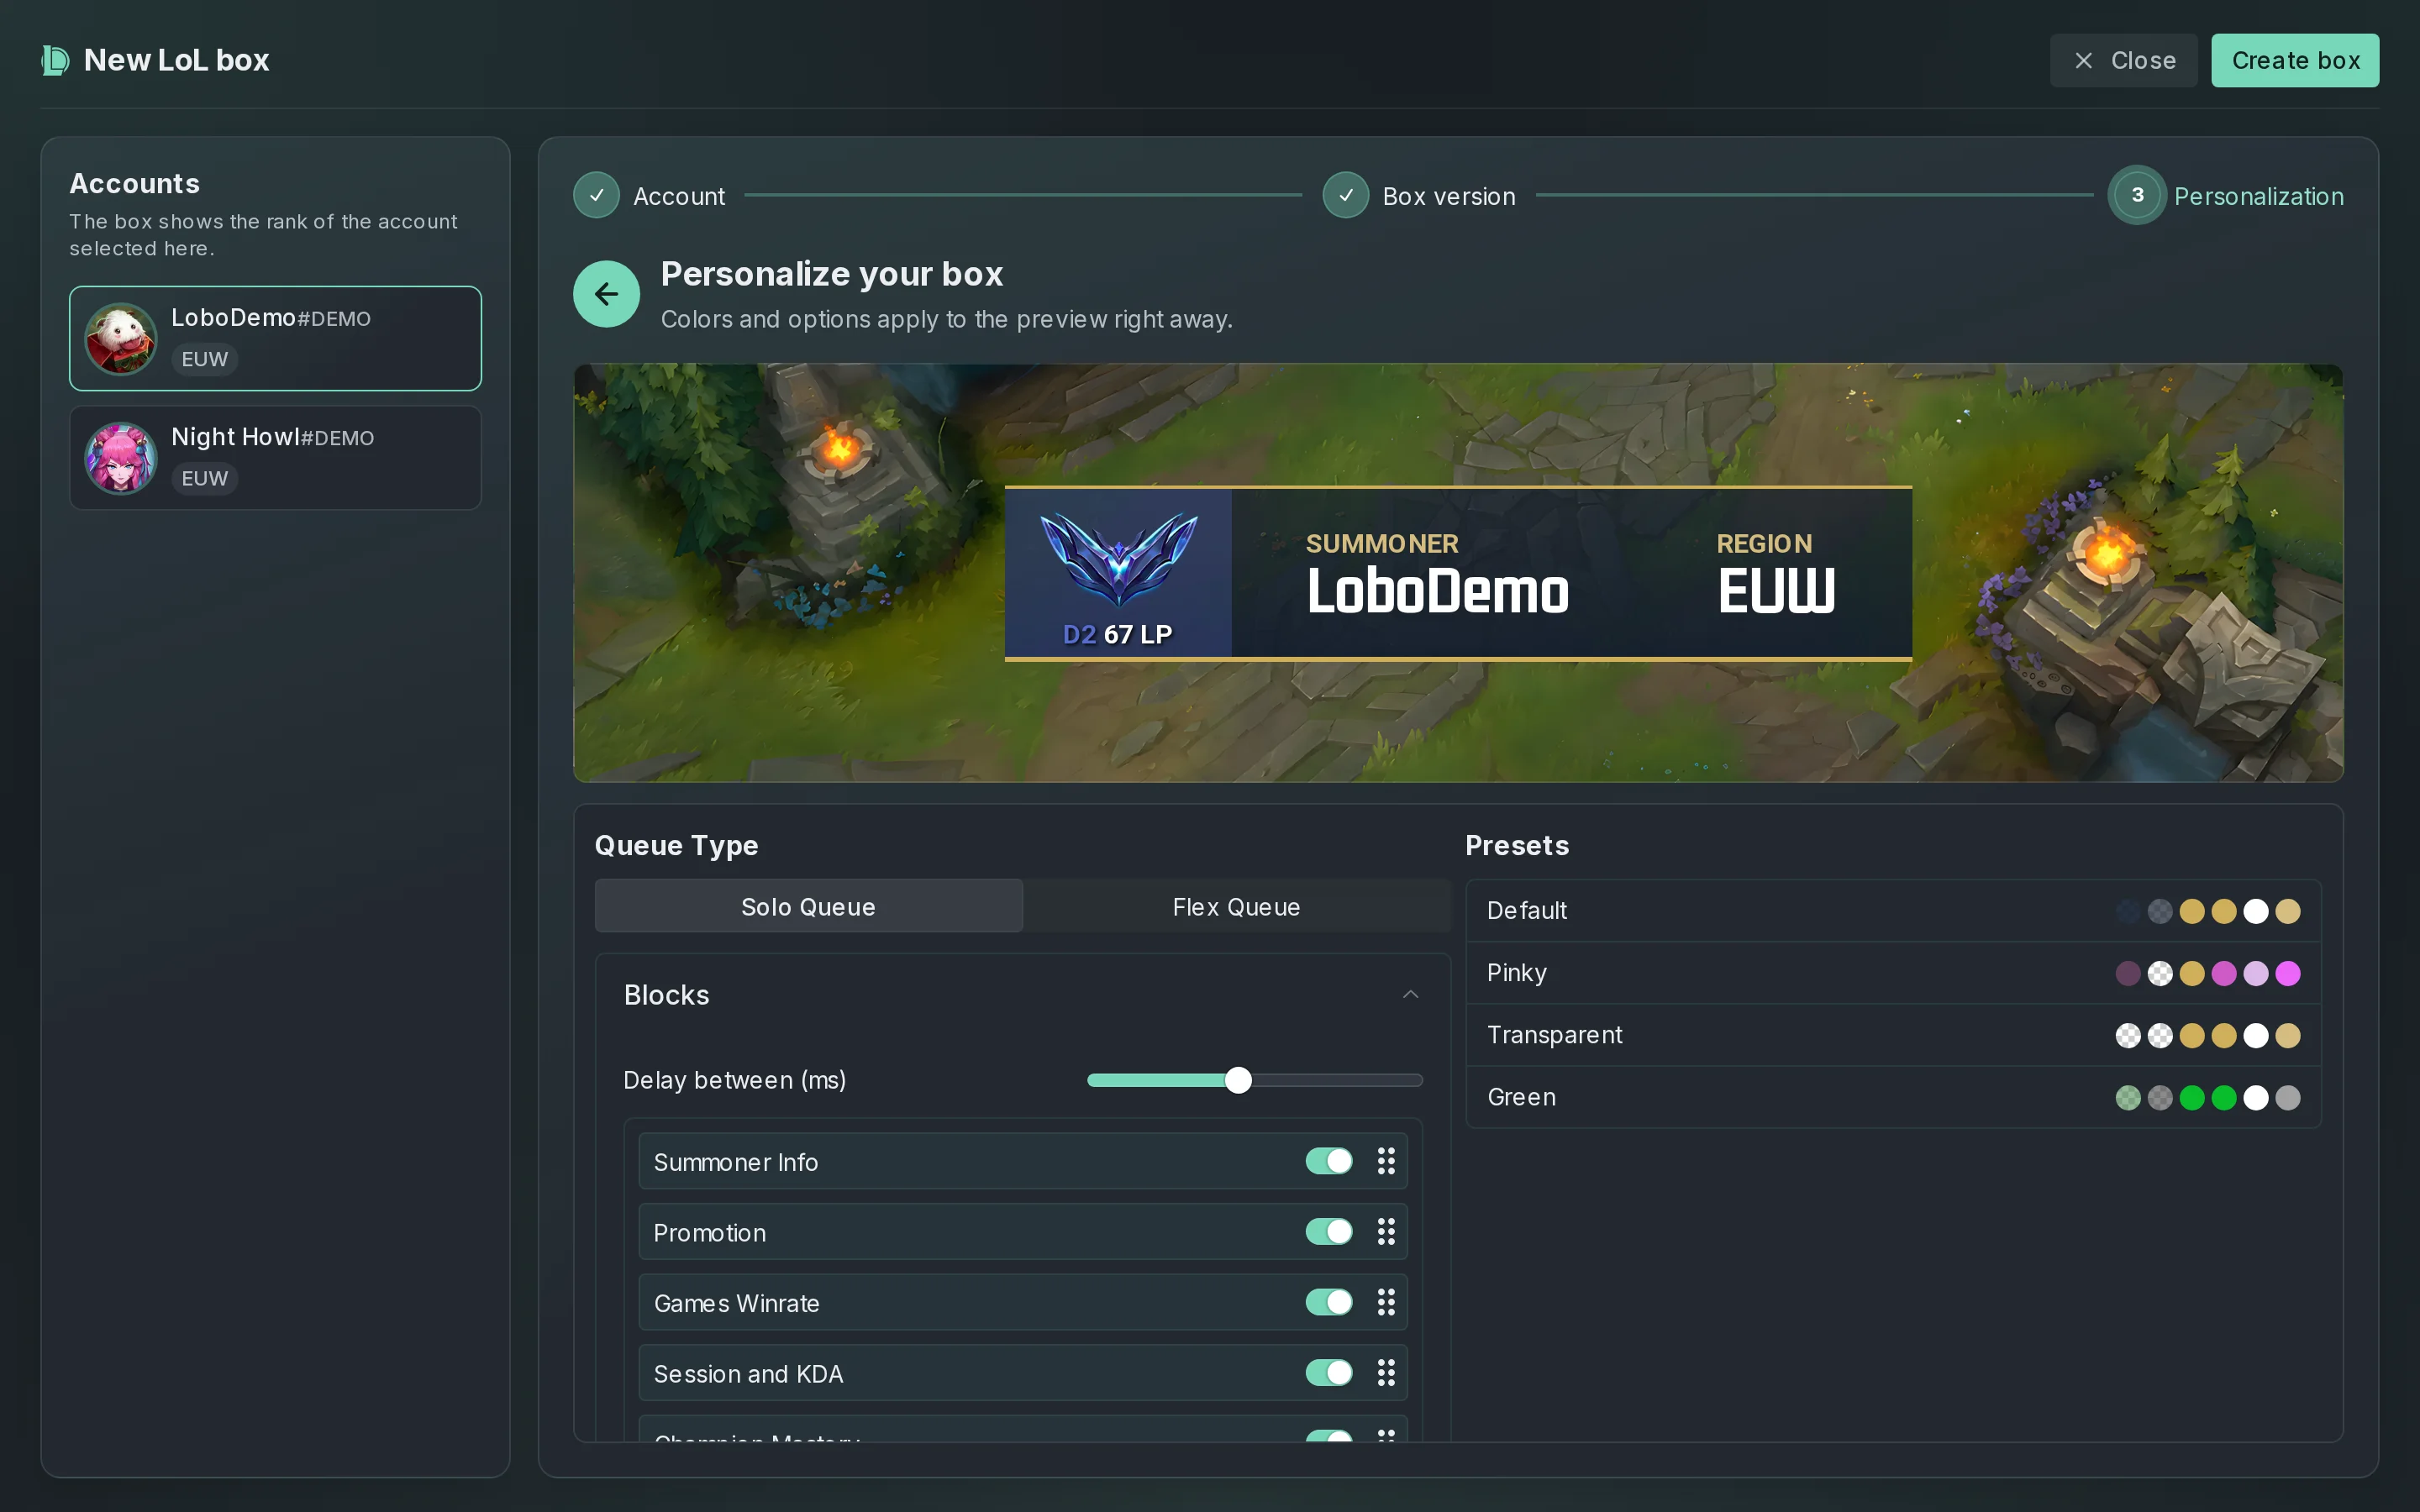Collapse the Blocks section
Screen dimensions: 2420x1512
point(1410,995)
